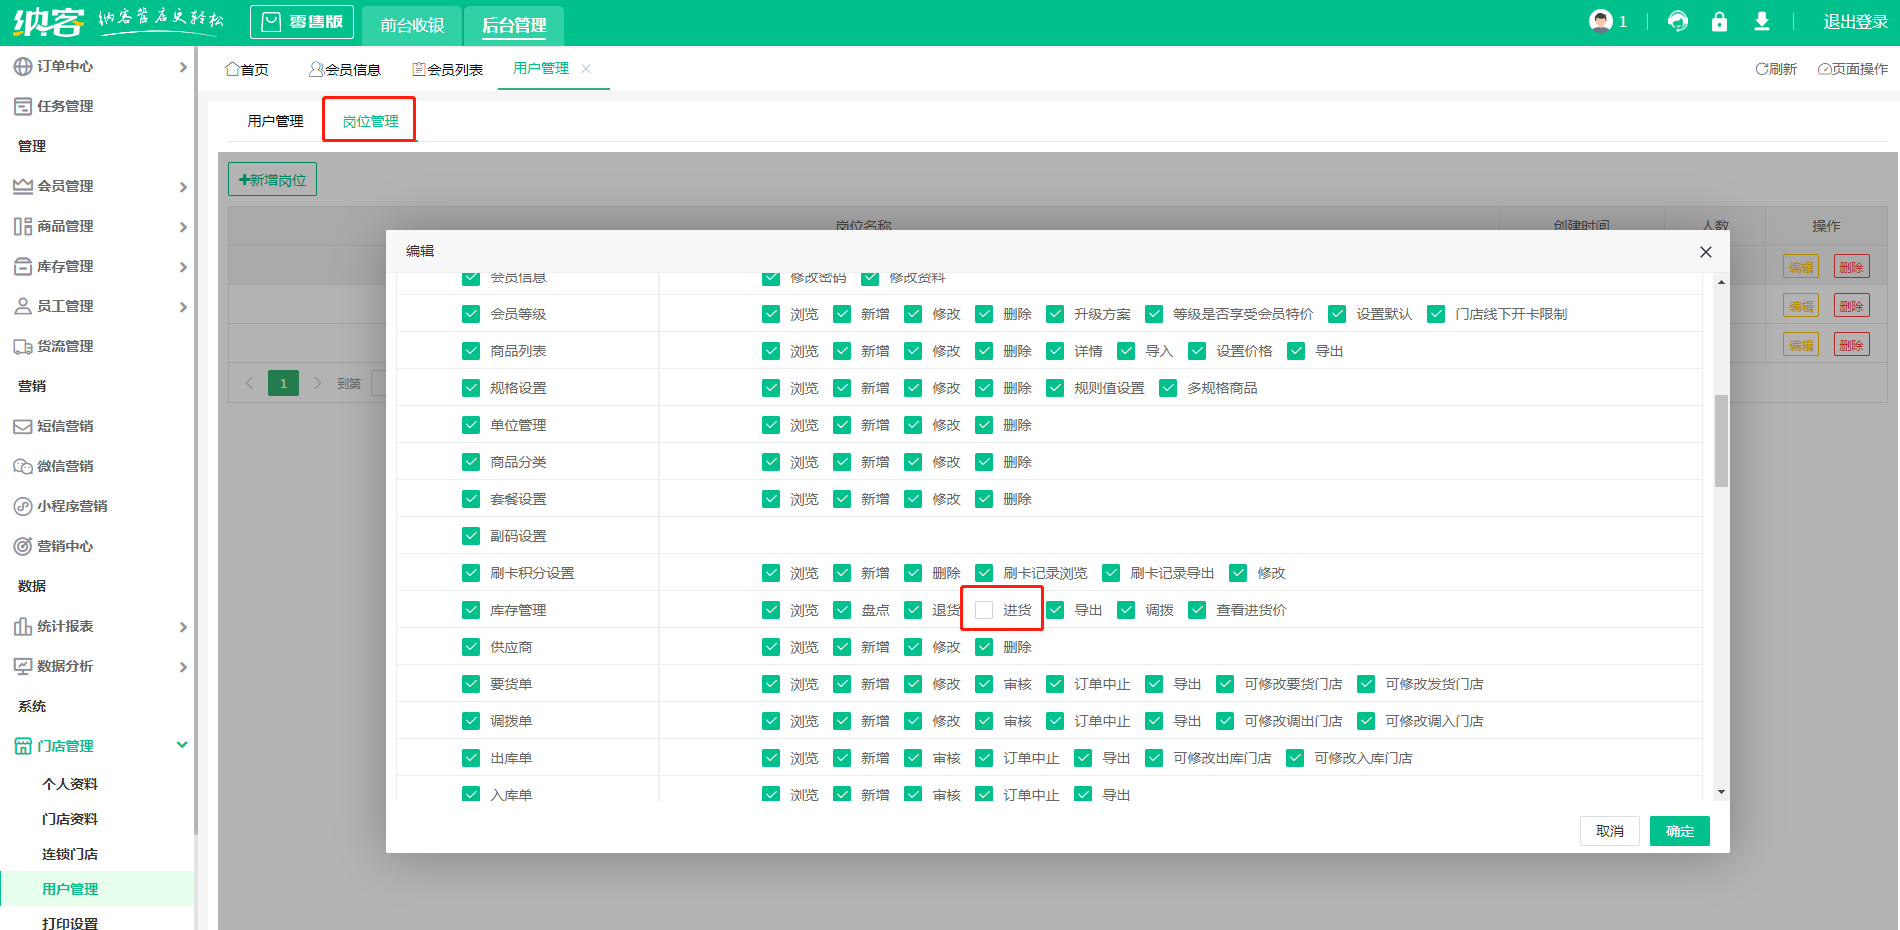Click the dialog's vertical scrollbar thumb
The image size is (1900, 930).
click(1721, 440)
